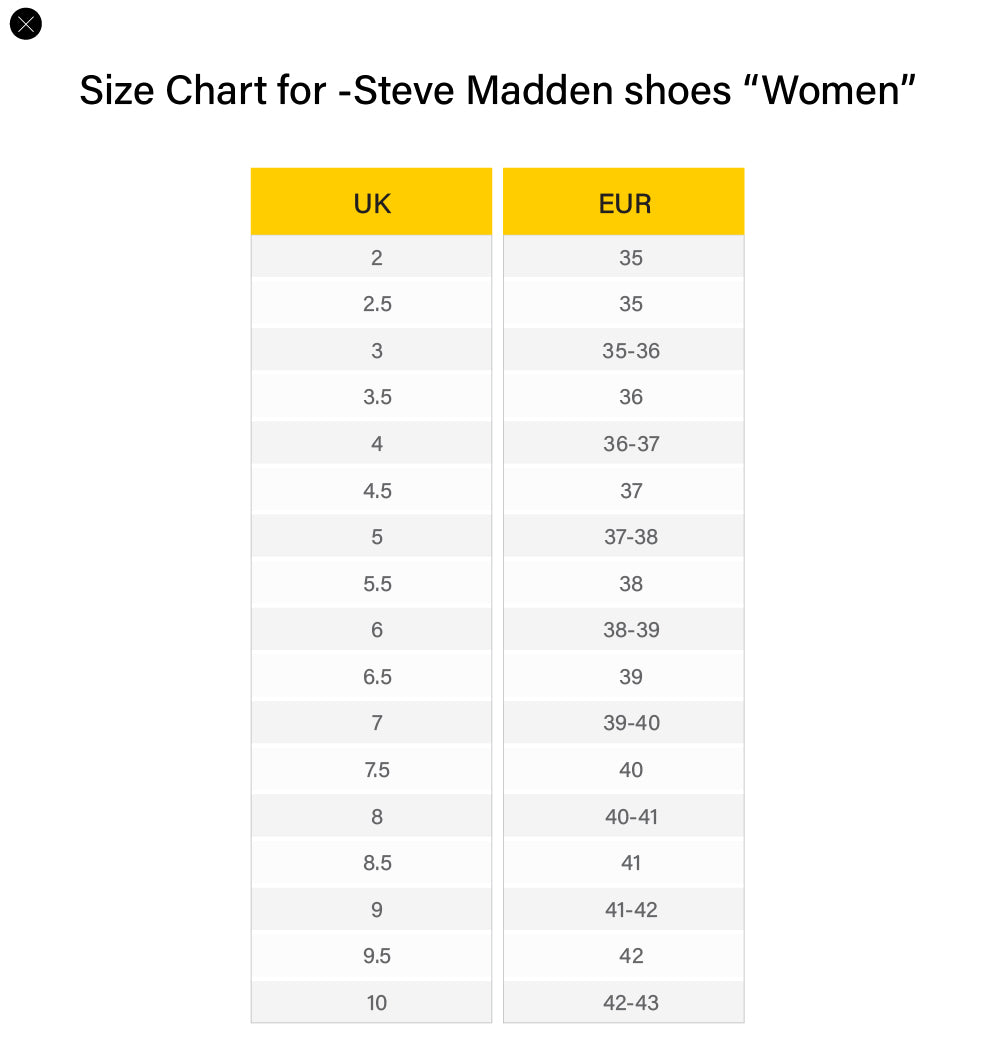Click EUR size 38-39 cell
The width and height of the screenshot is (995, 1055).
point(631,630)
